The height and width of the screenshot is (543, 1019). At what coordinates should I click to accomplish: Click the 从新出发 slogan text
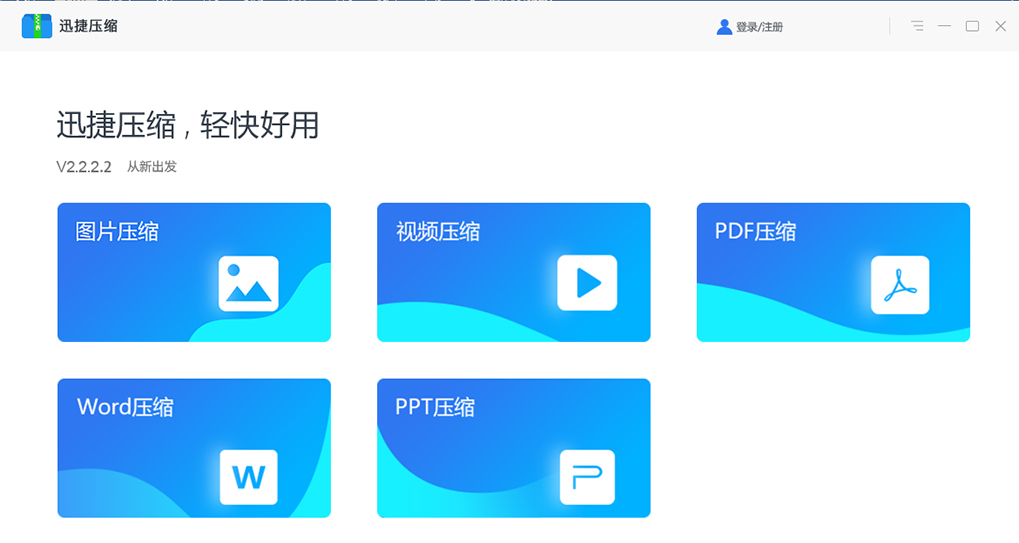click(151, 167)
